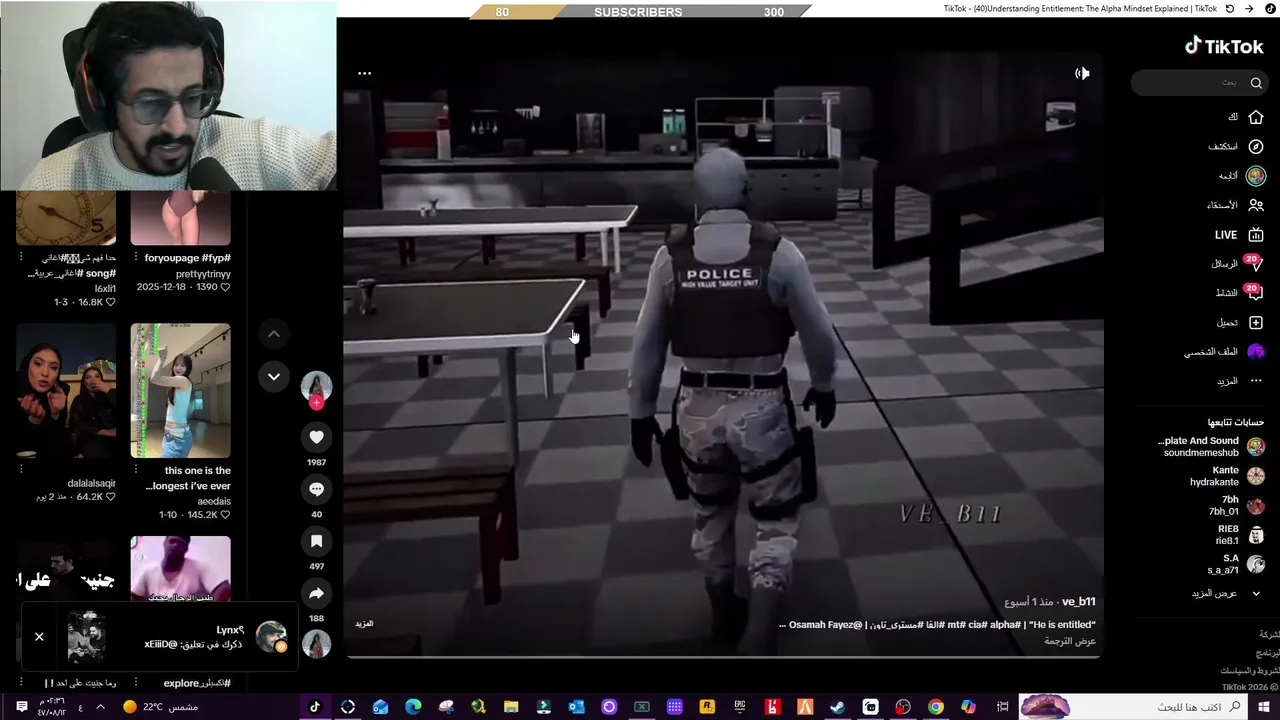Viewport: 1280px width, 720px height.
Task: Open the dalalalsaqir video thumbnail
Action: tap(66, 390)
